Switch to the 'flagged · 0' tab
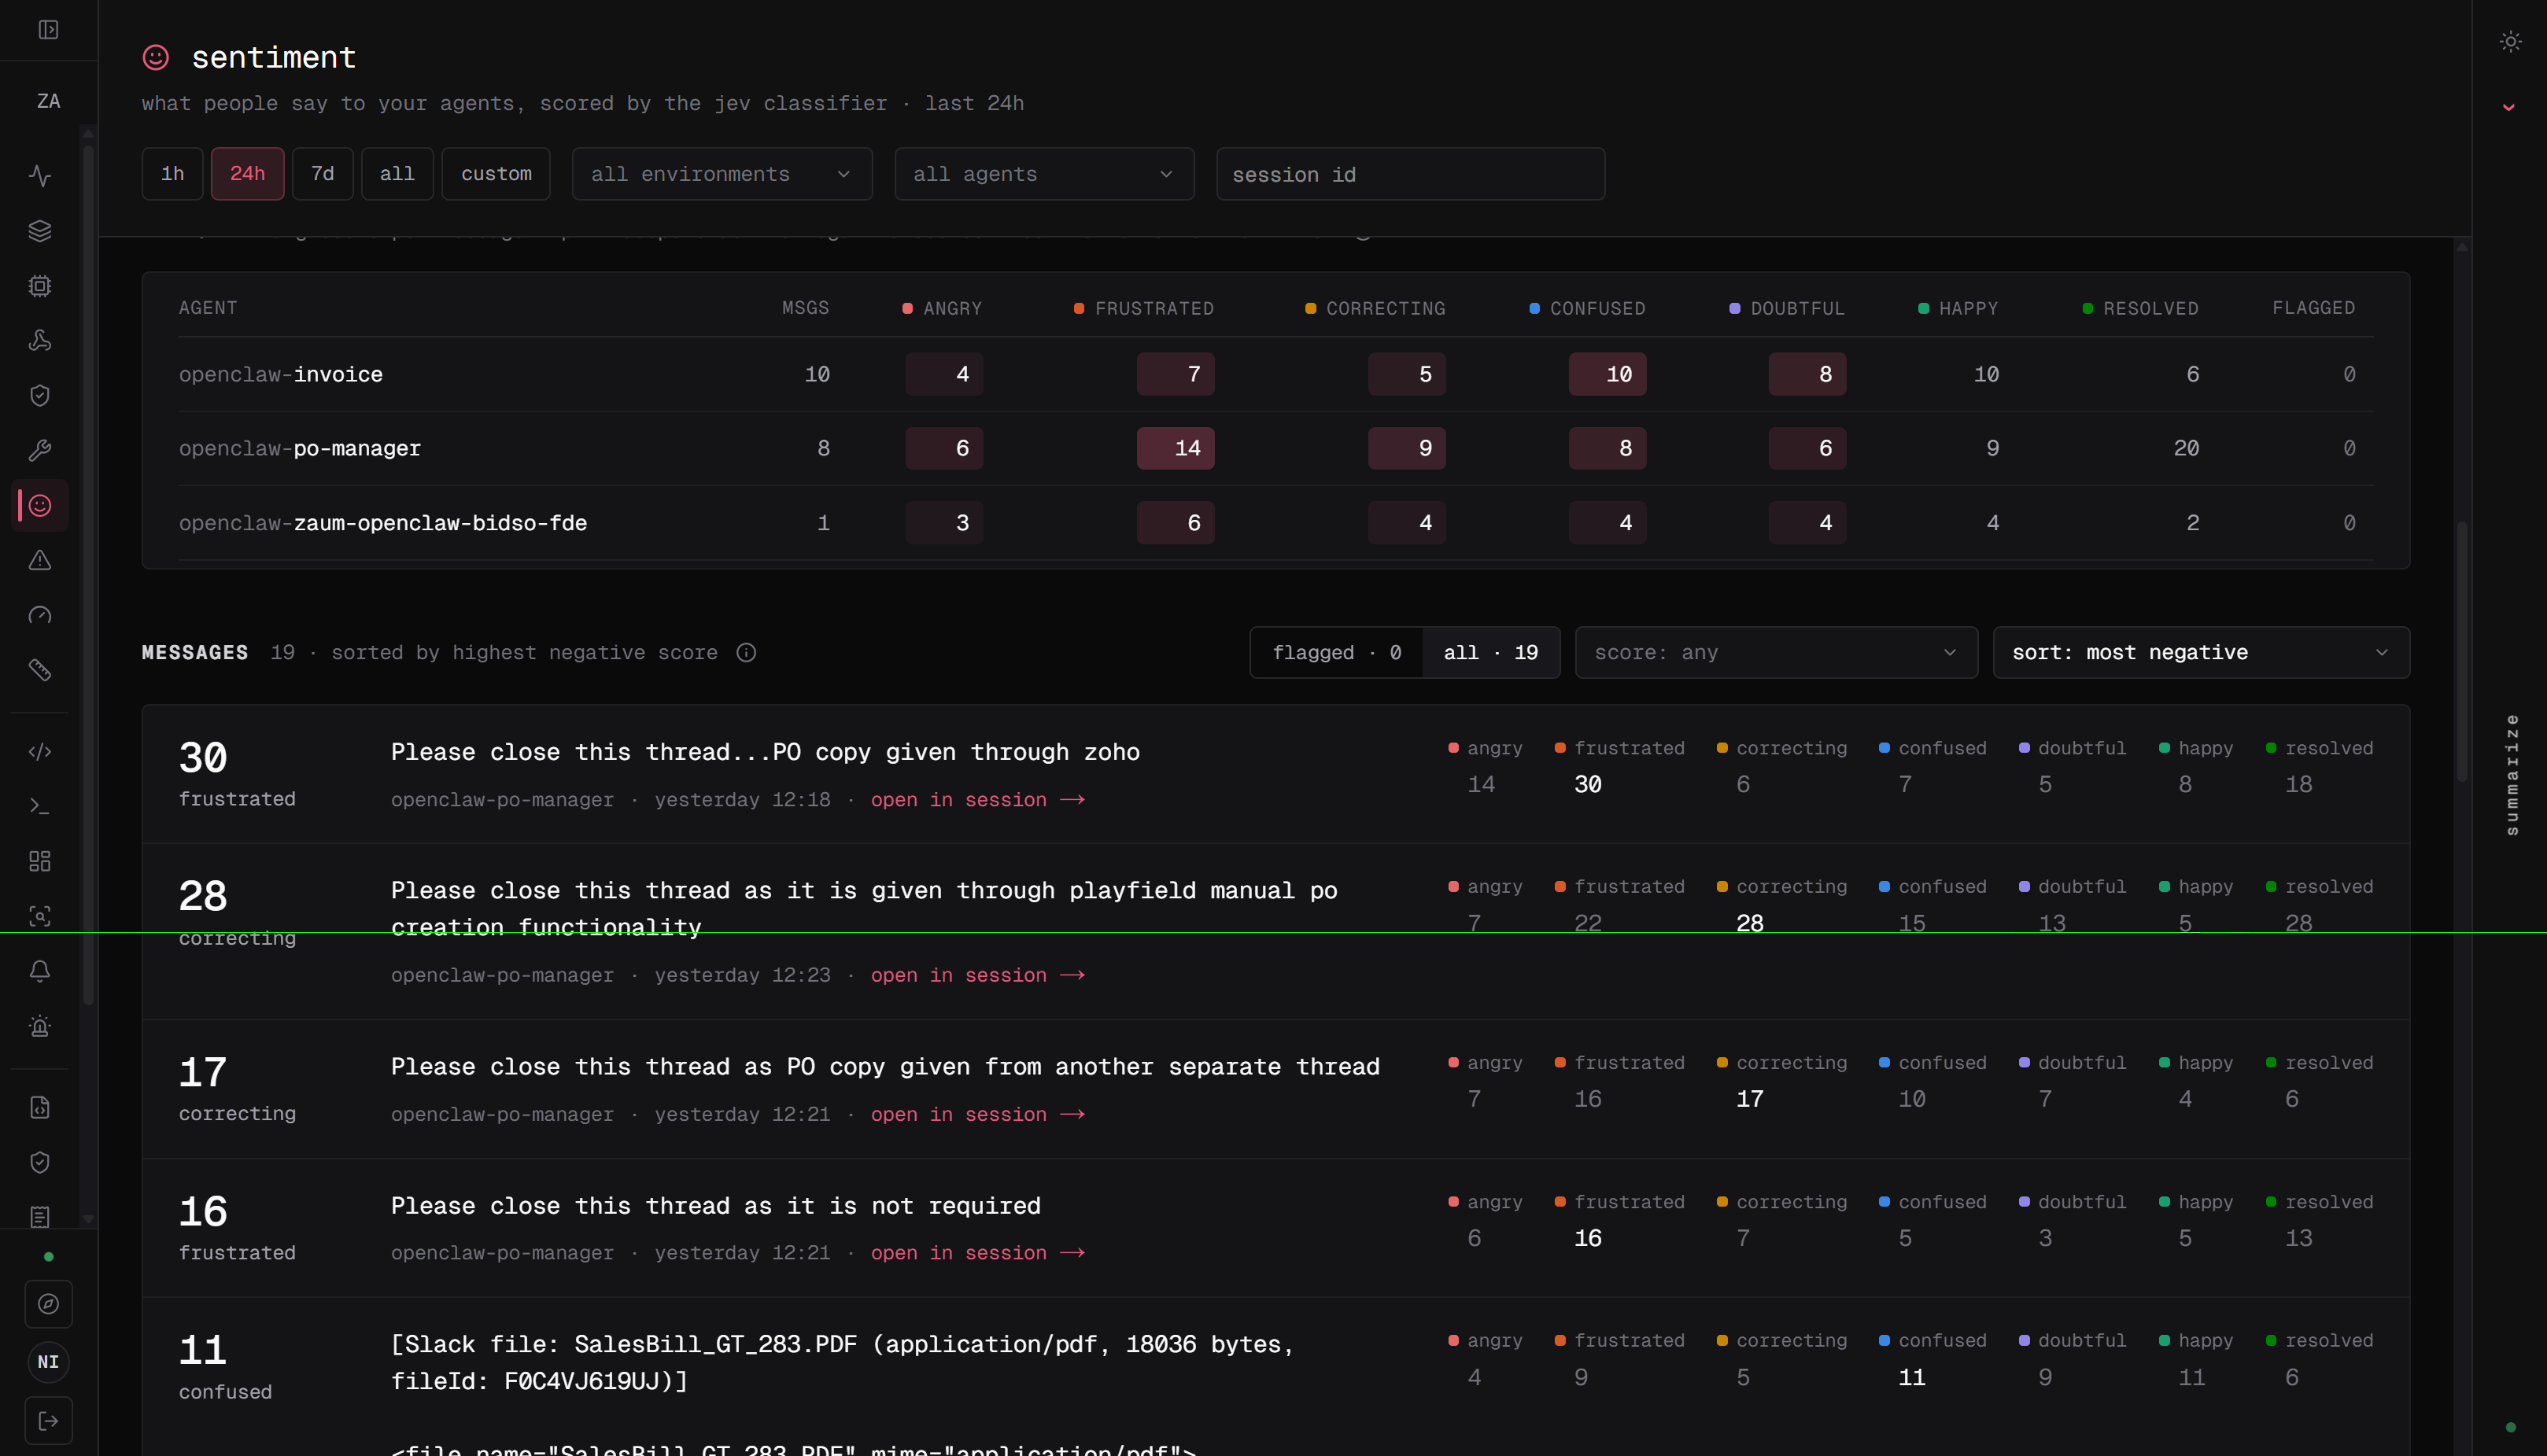 pos(1336,653)
